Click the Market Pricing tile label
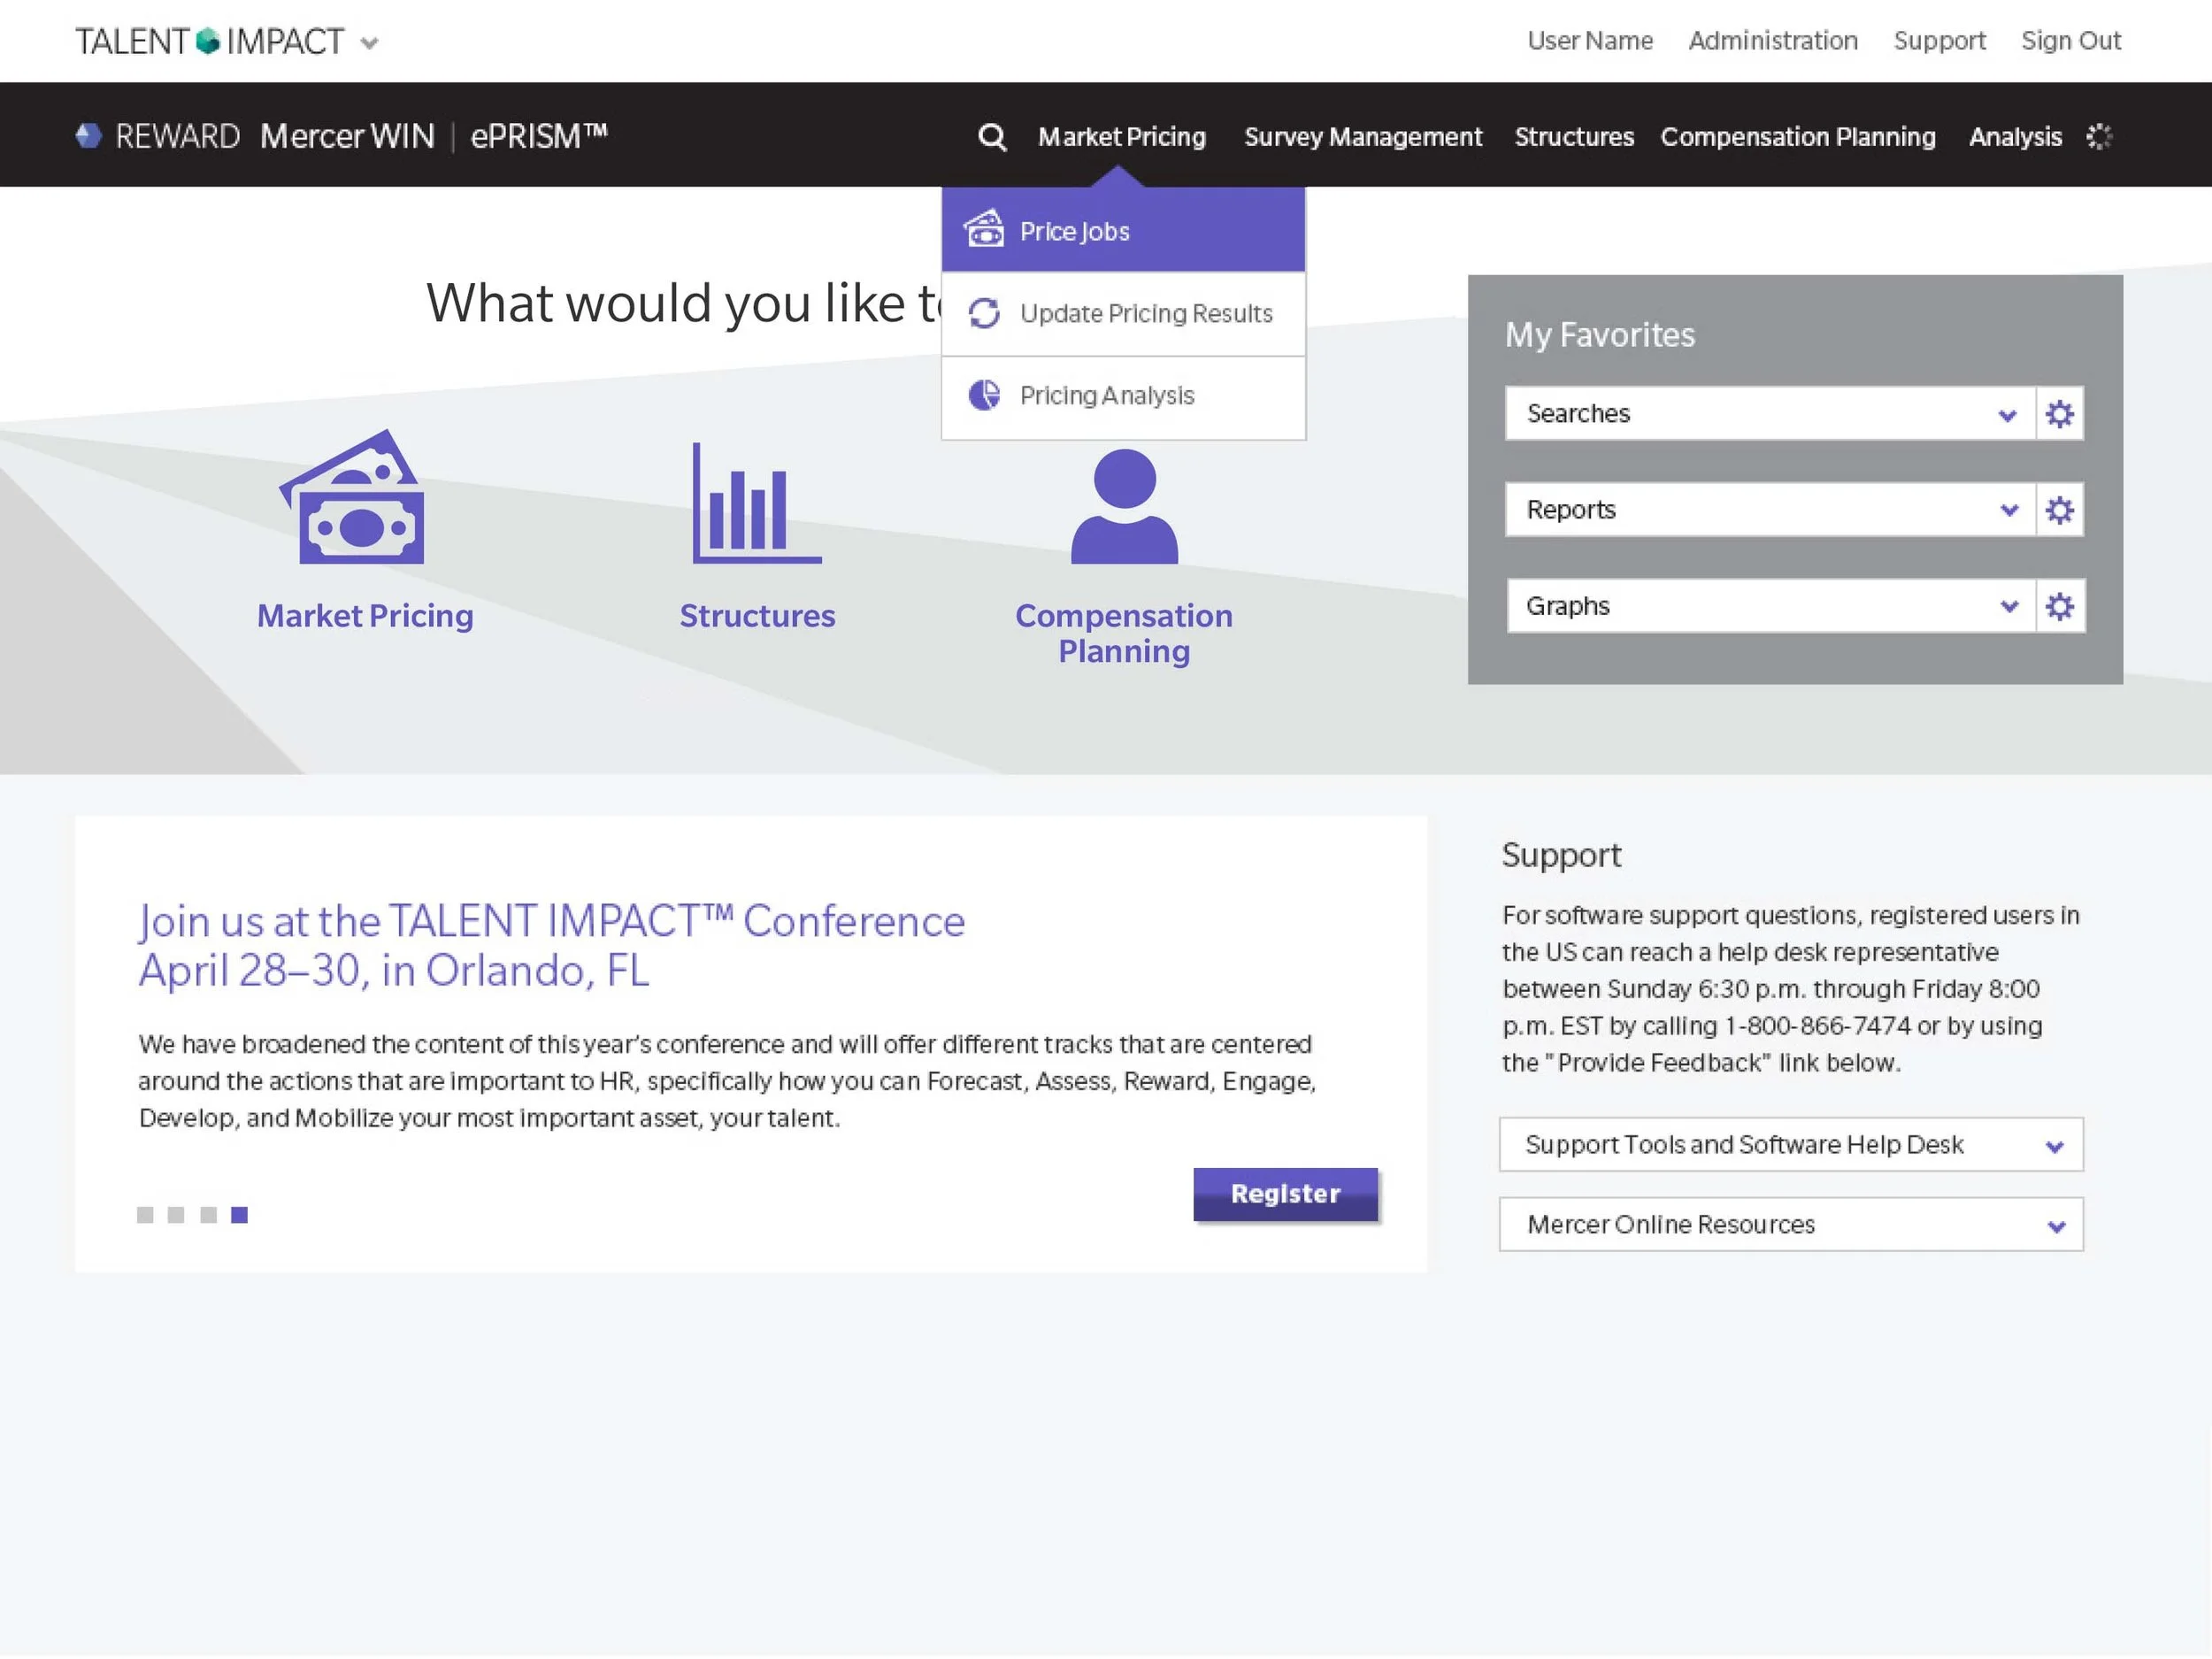The image size is (2212, 1659). point(365,616)
